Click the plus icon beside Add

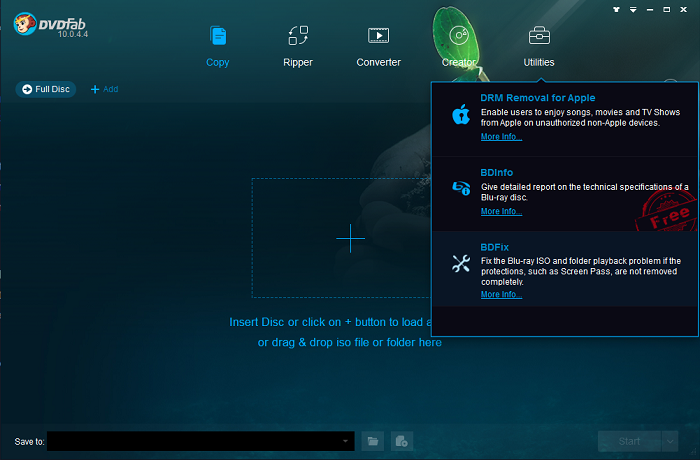click(95, 89)
